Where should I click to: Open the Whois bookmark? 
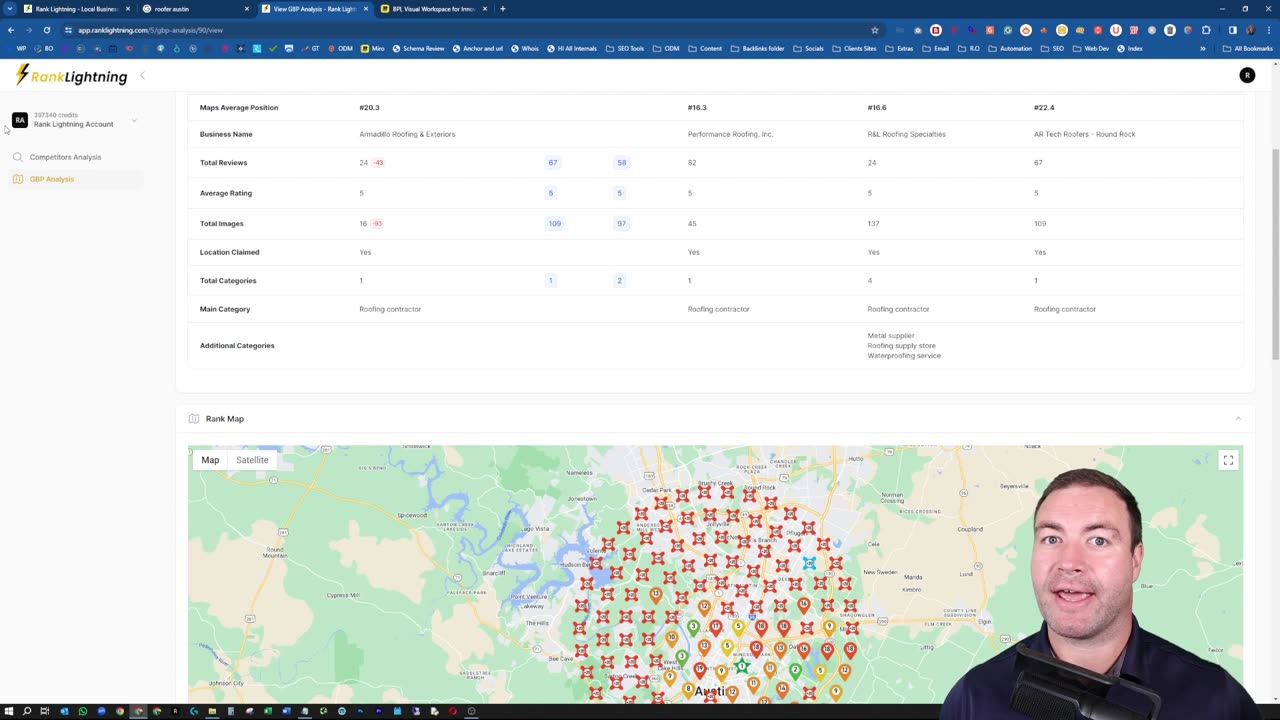click(x=525, y=48)
